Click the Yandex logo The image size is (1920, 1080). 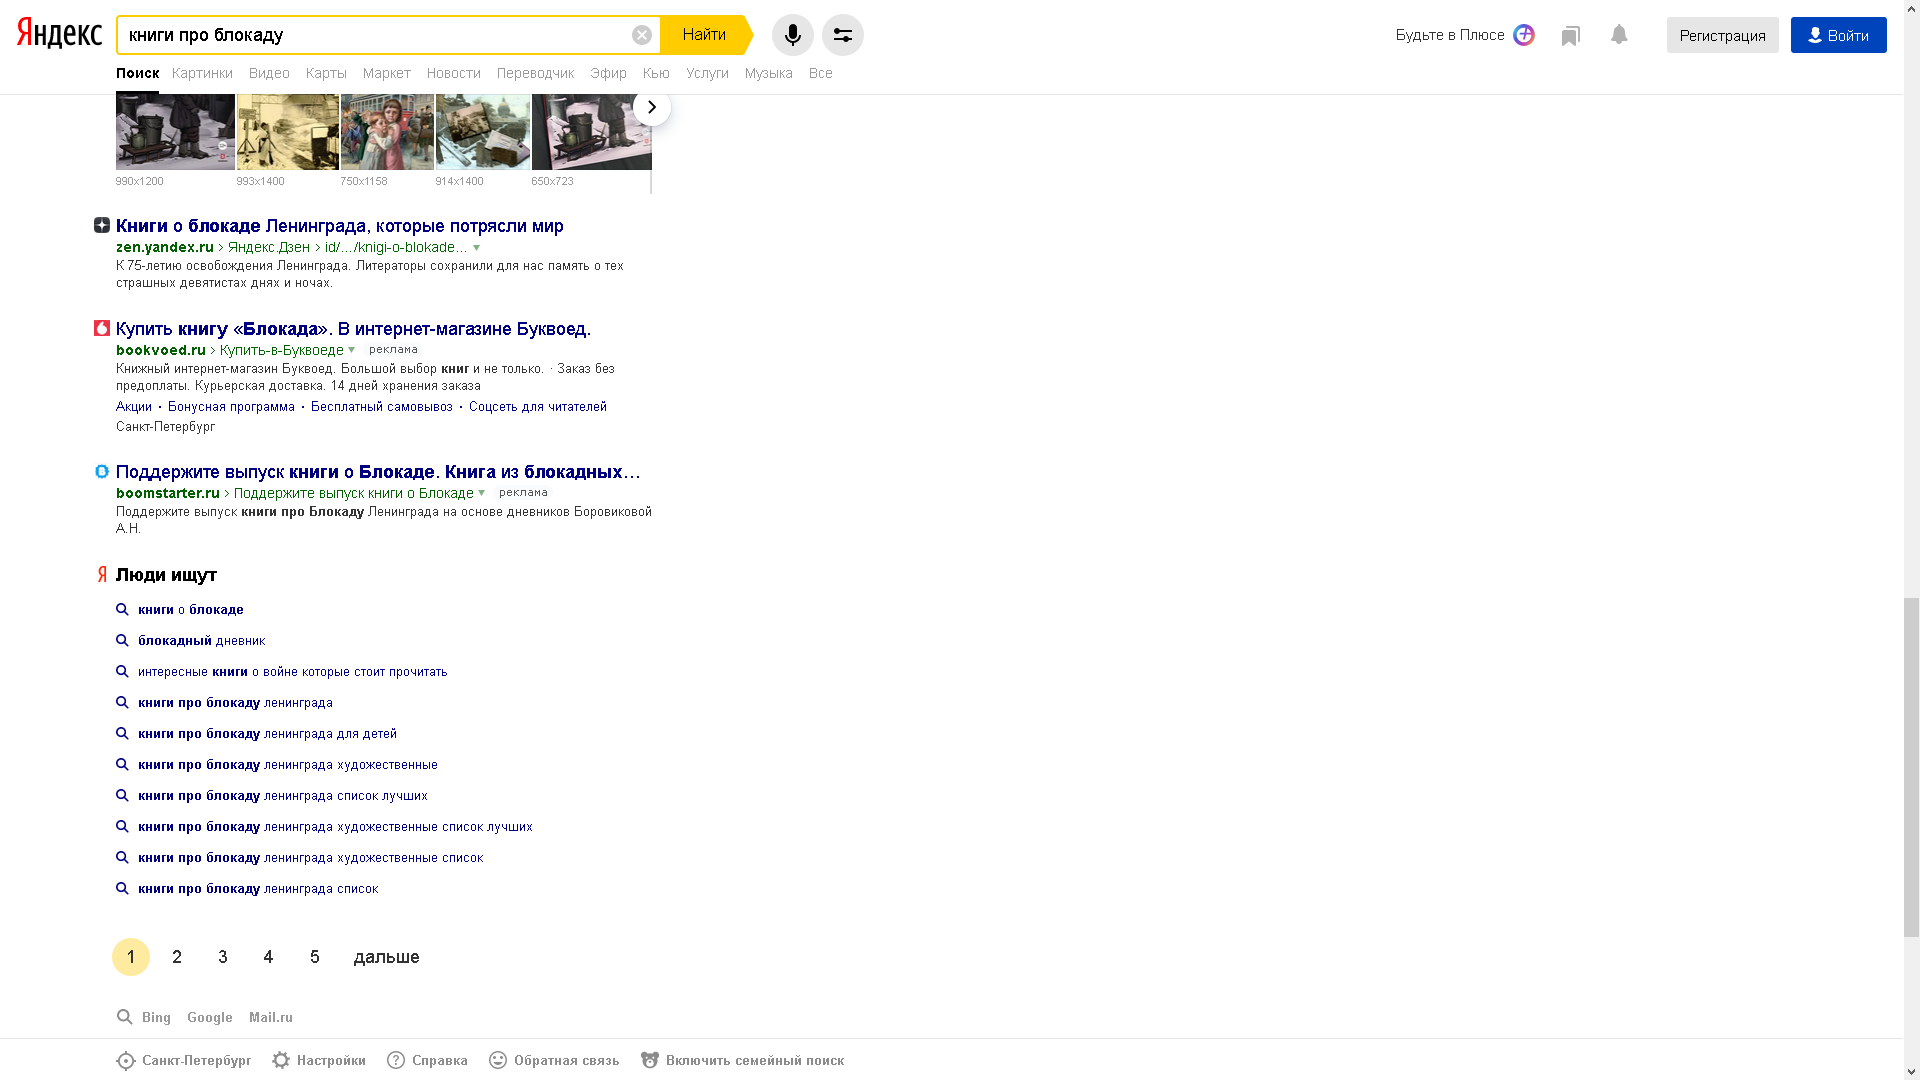59,33
